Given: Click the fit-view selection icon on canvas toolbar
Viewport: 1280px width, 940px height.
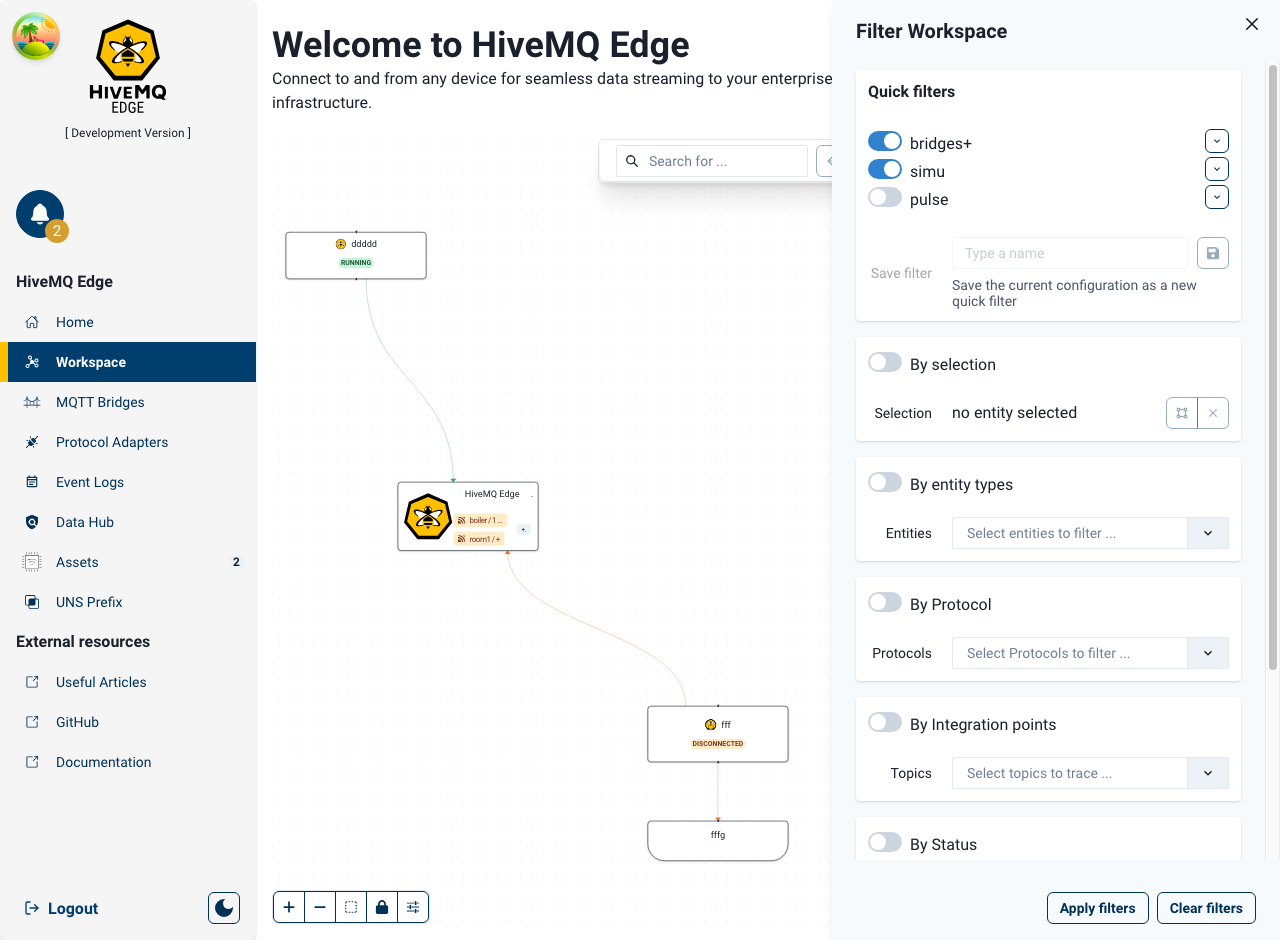Looking at the screenshot, I should 351,907.
